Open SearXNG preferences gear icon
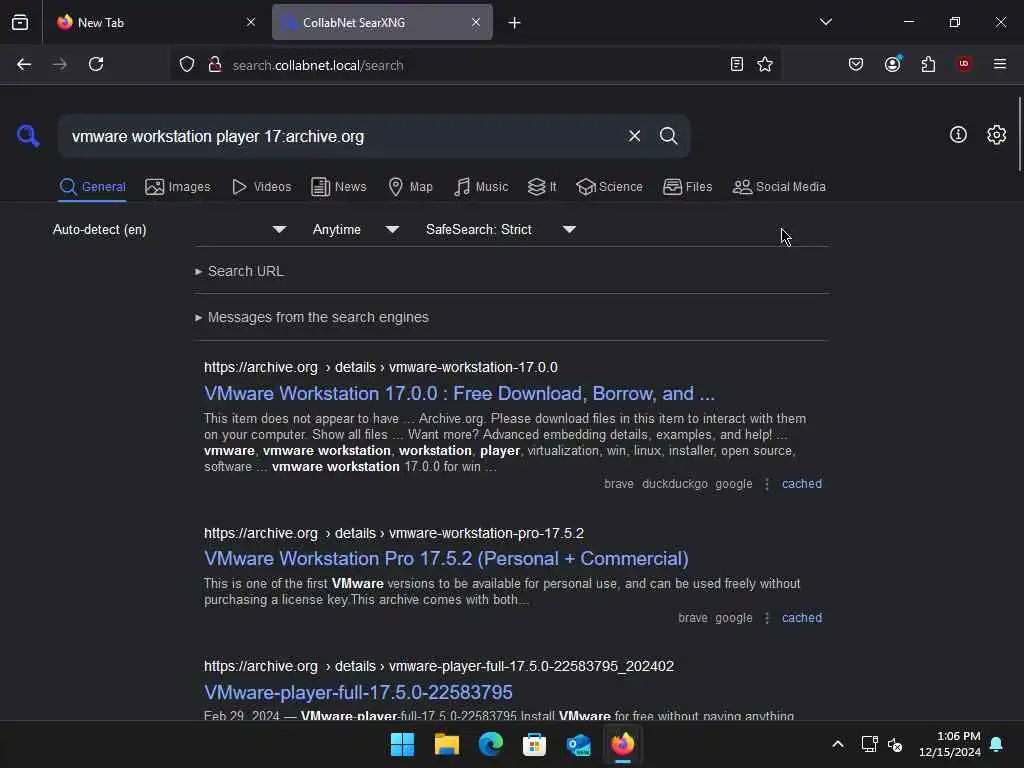Viewport: 1024px width, 768px height. point(996,135)
